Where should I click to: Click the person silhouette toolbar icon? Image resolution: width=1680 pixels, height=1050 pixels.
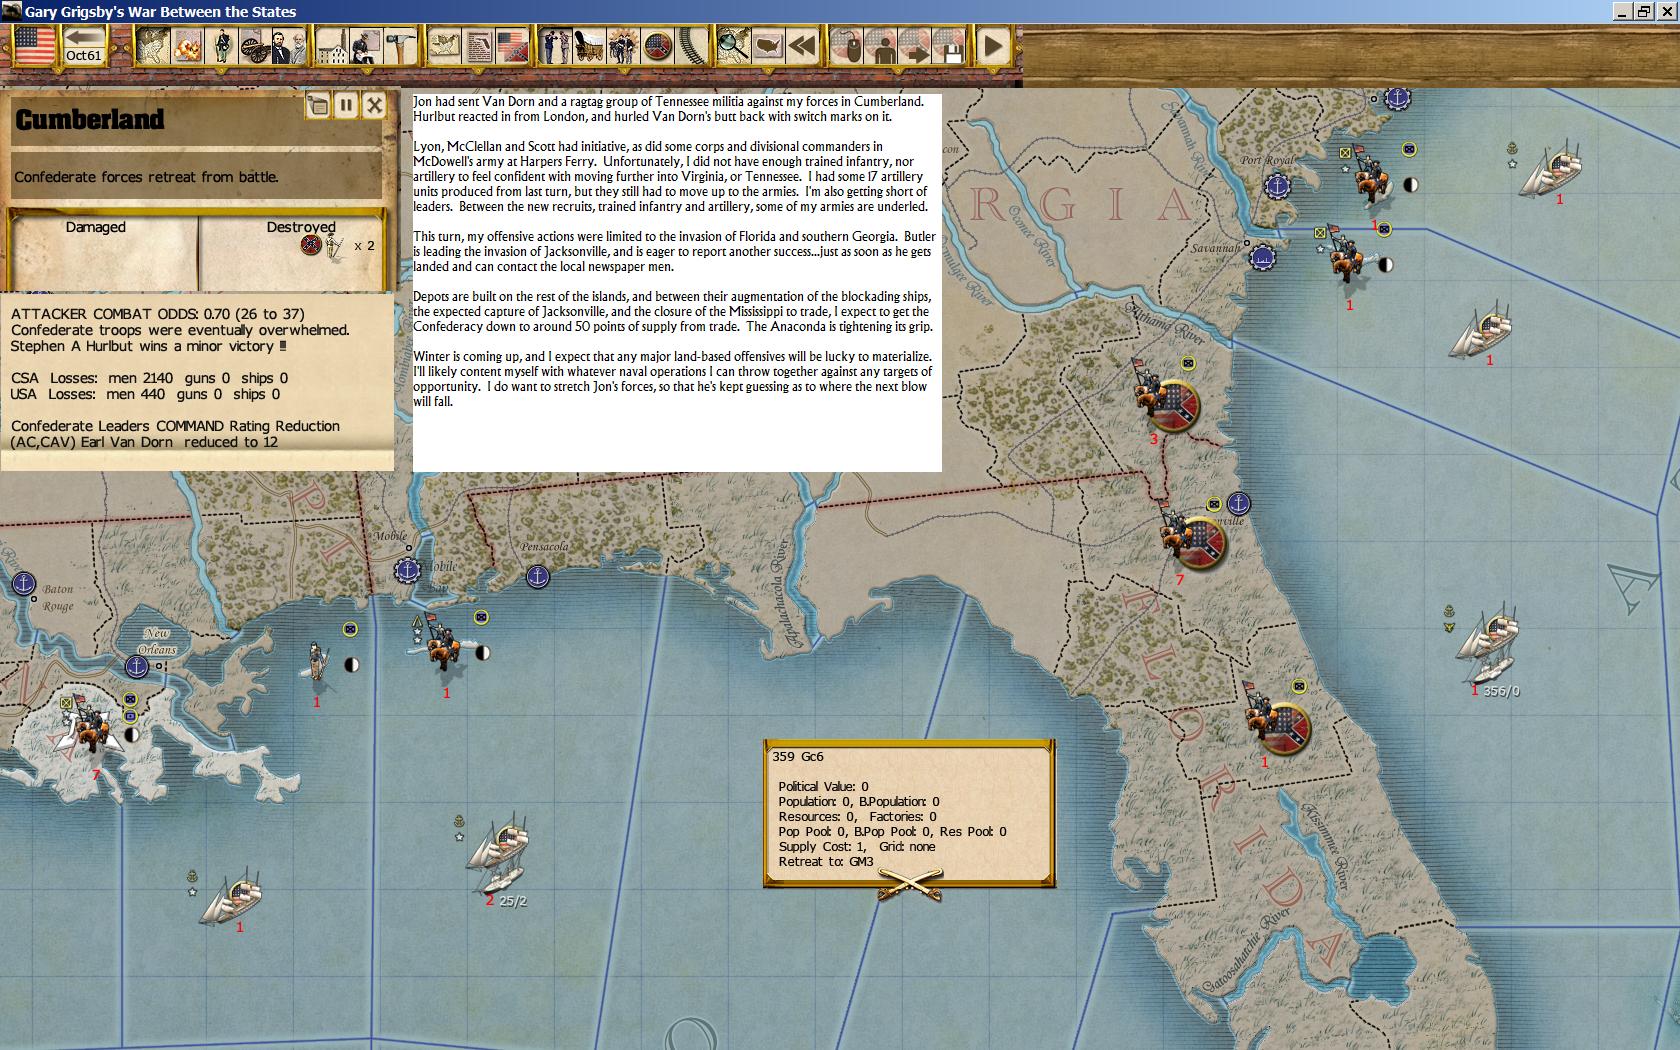point(883,46)
